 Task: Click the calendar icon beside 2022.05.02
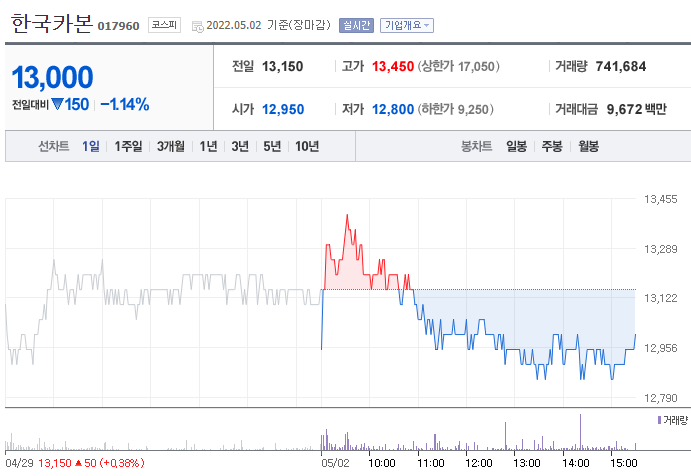(x=197, y=26)
